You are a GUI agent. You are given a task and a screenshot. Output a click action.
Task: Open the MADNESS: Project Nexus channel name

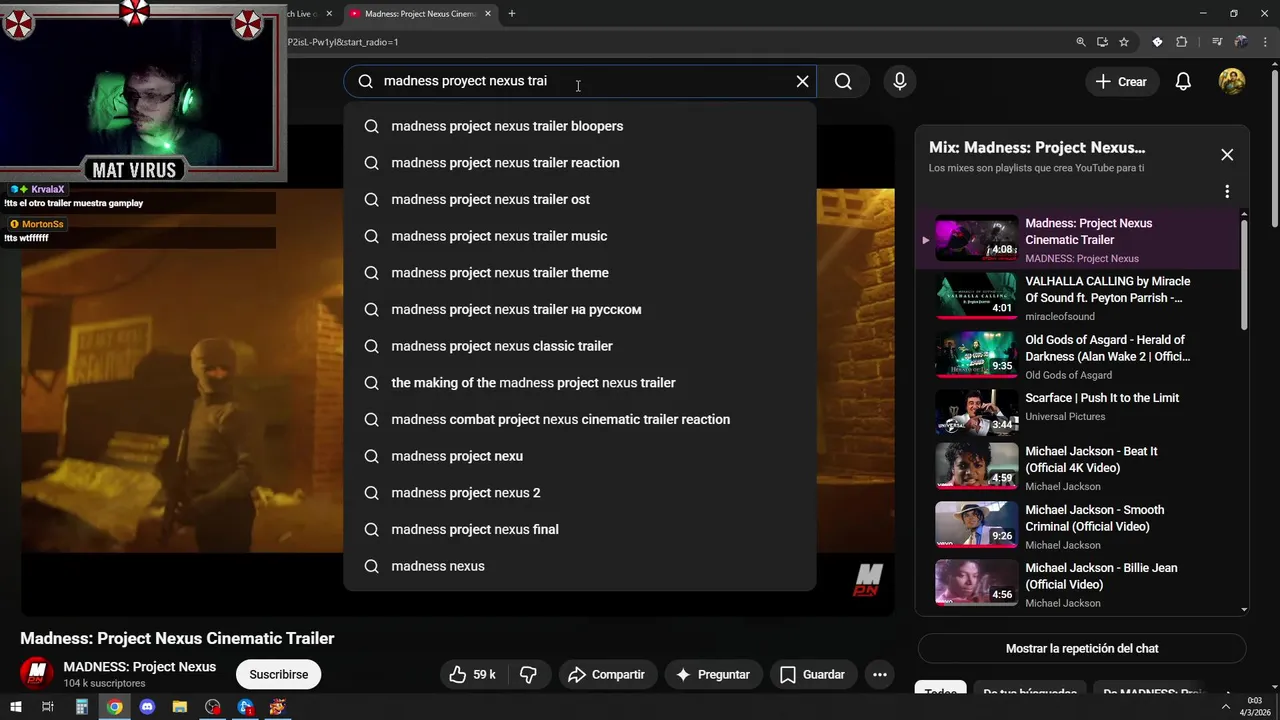point(140,667)
